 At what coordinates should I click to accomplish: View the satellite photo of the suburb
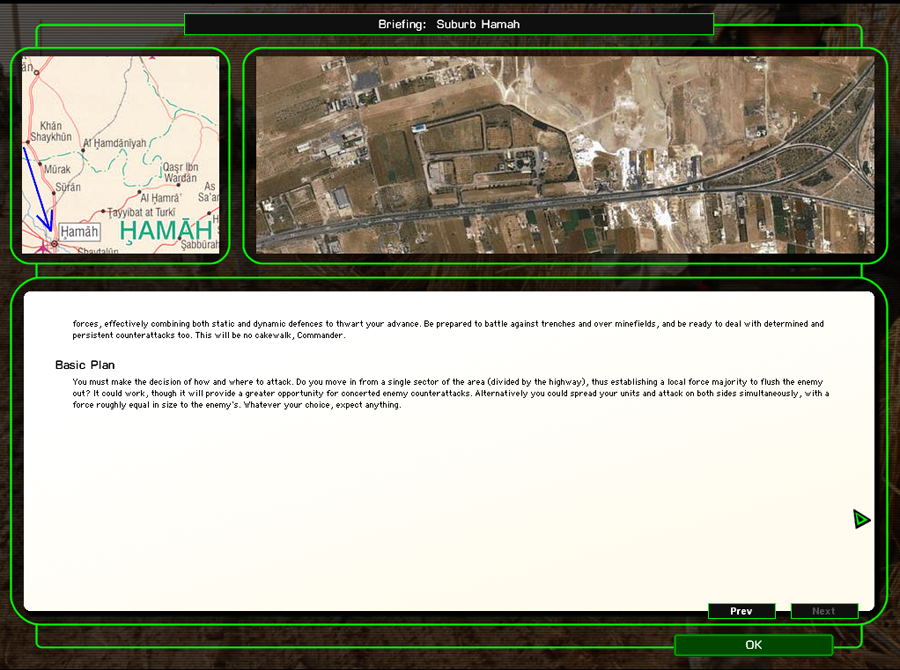[565, 154]
